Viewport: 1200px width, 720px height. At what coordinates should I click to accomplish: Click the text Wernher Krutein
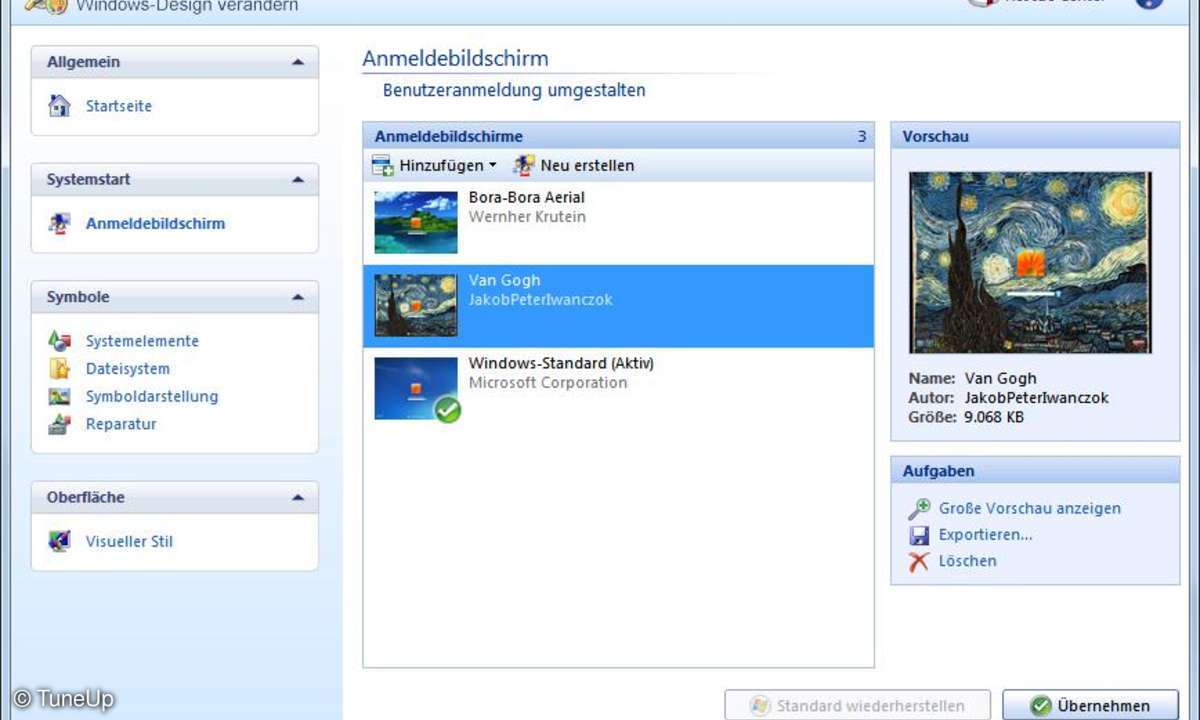527,217
